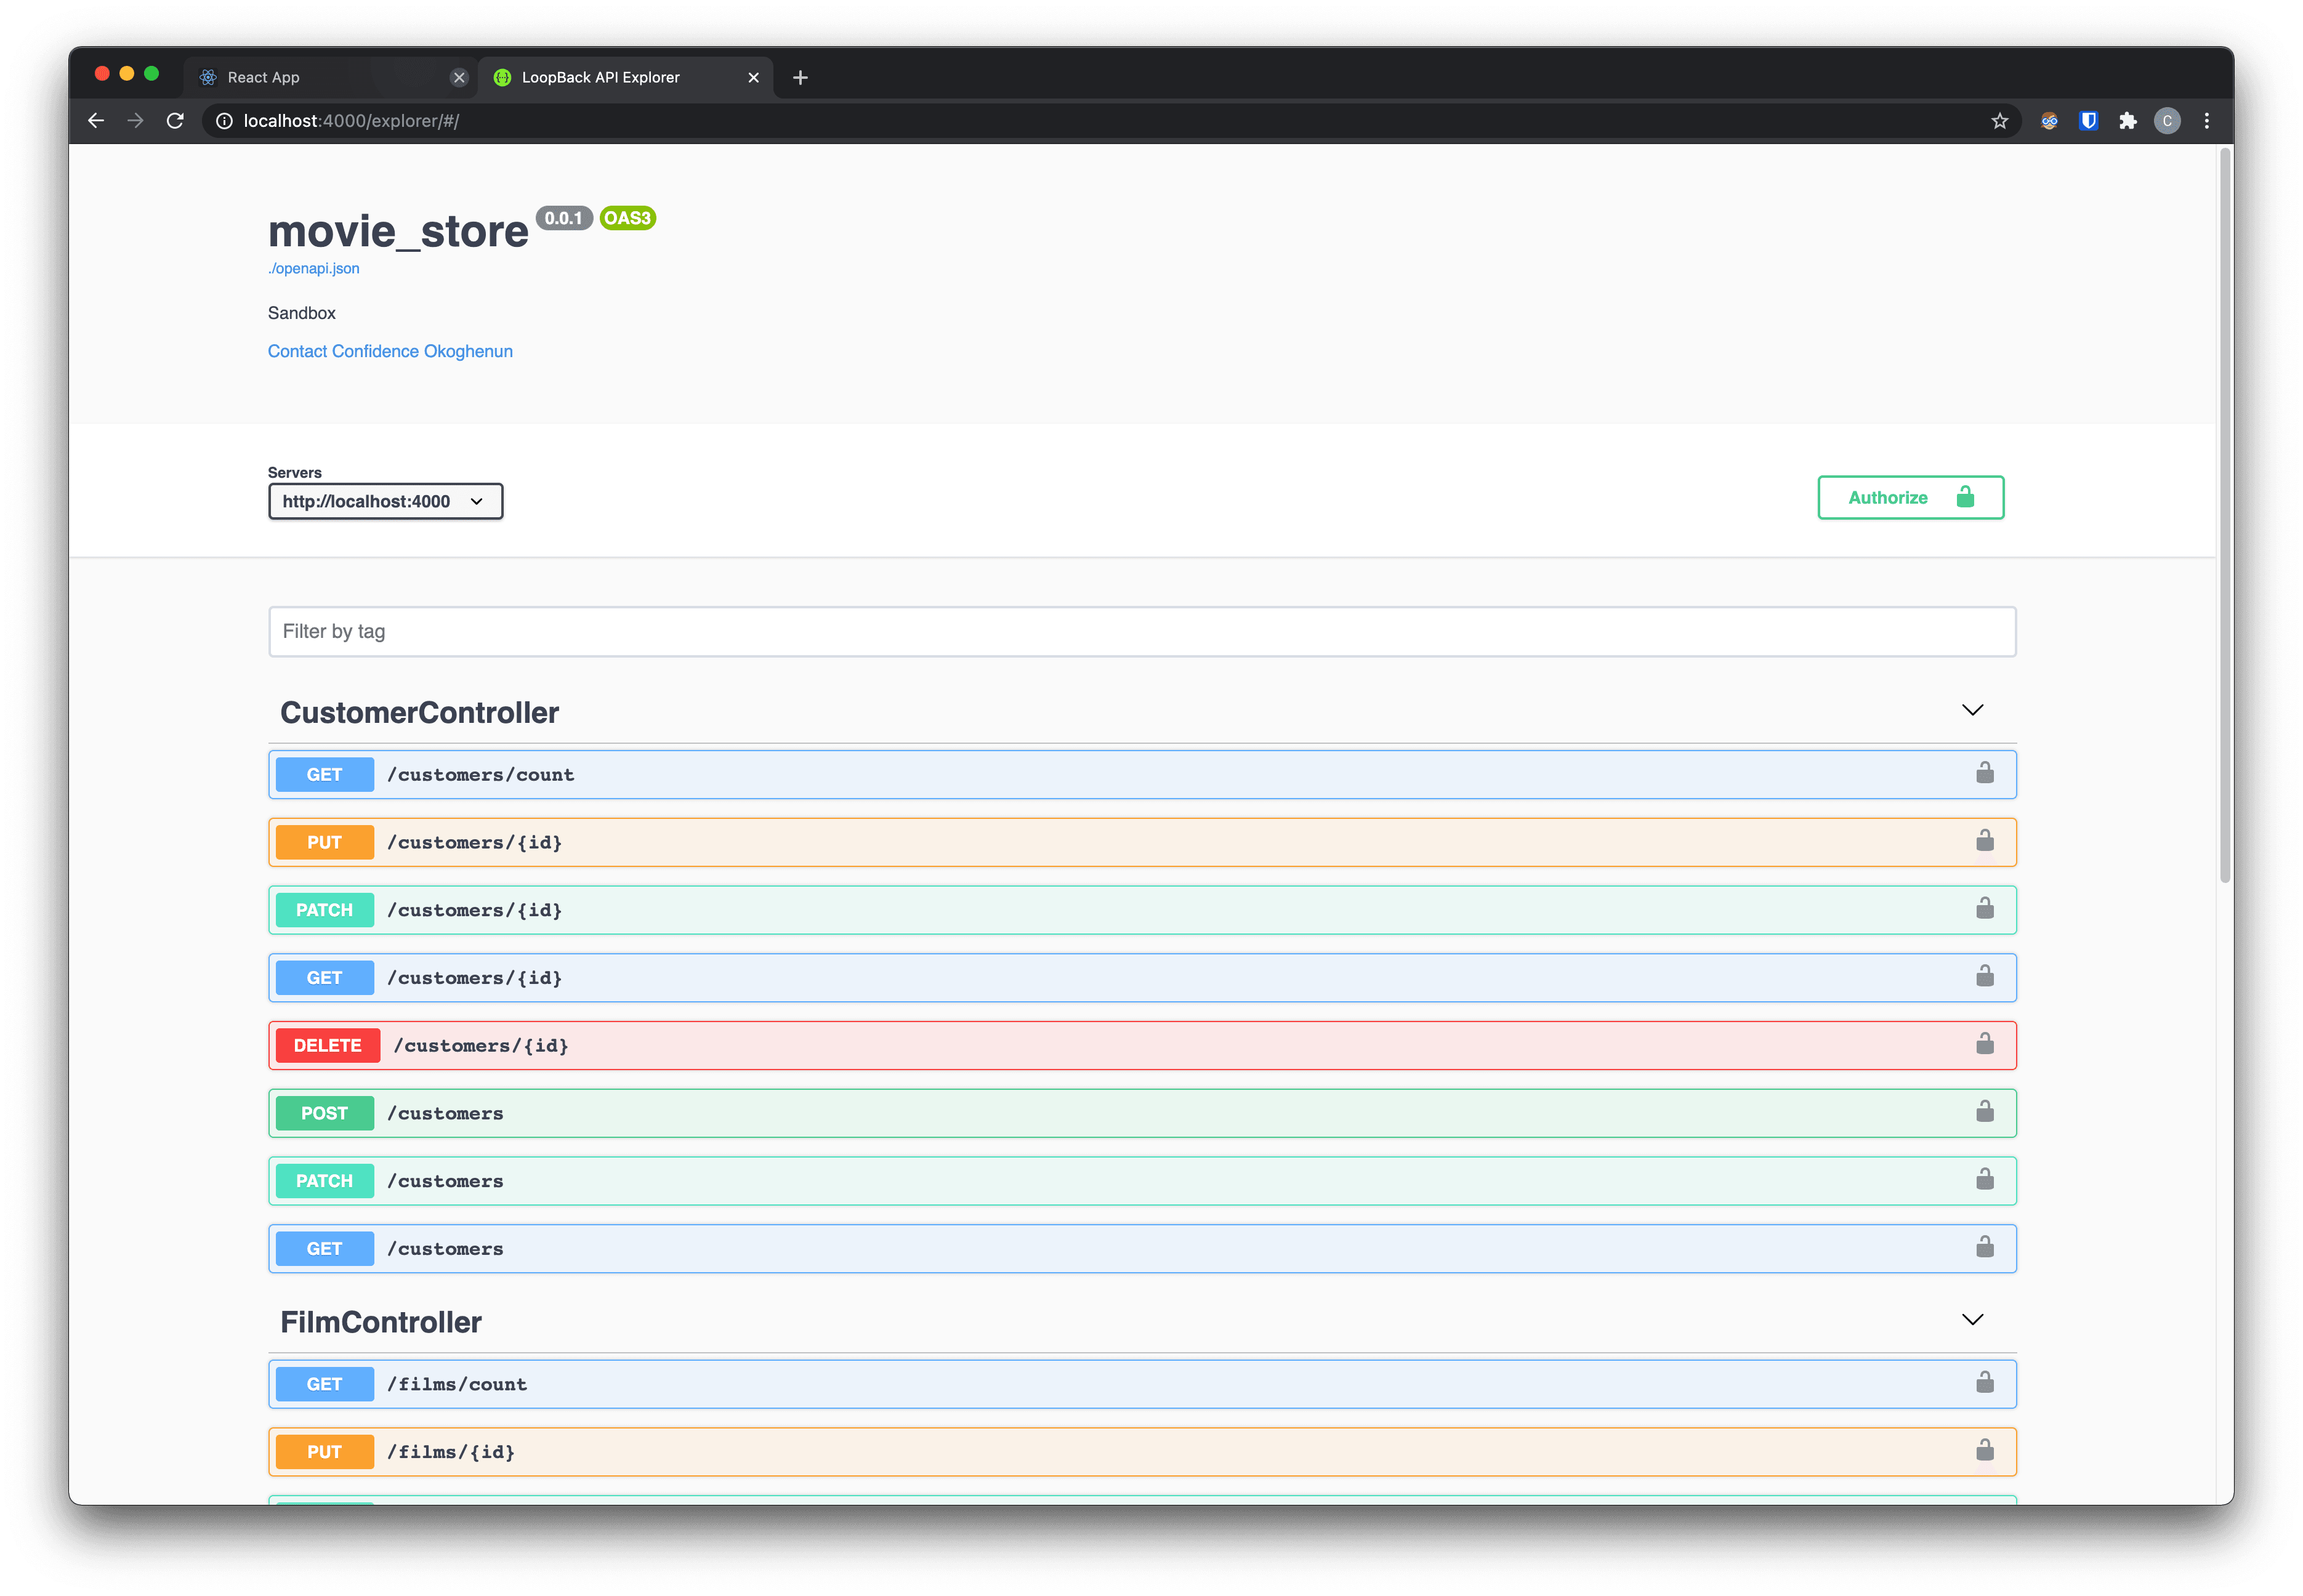Open the browser extensions puzzle icon
Image resolution: width=2303 pixels, height=1596 pixels.
point(2127,121)
